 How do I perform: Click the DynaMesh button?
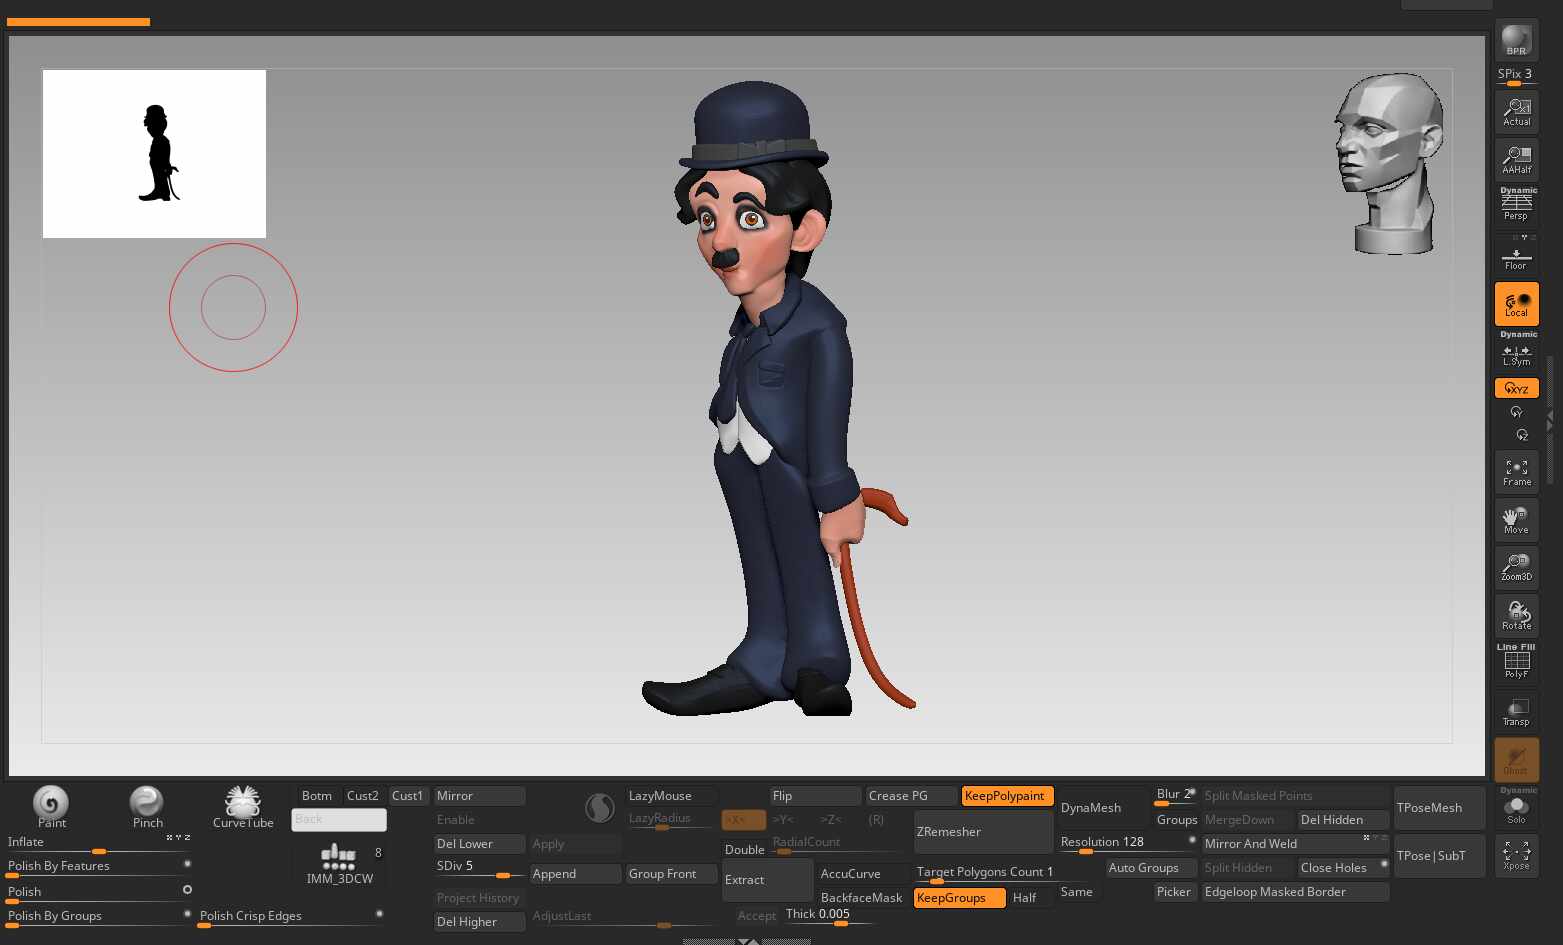pyautogui.click(x=1102, y=808)
